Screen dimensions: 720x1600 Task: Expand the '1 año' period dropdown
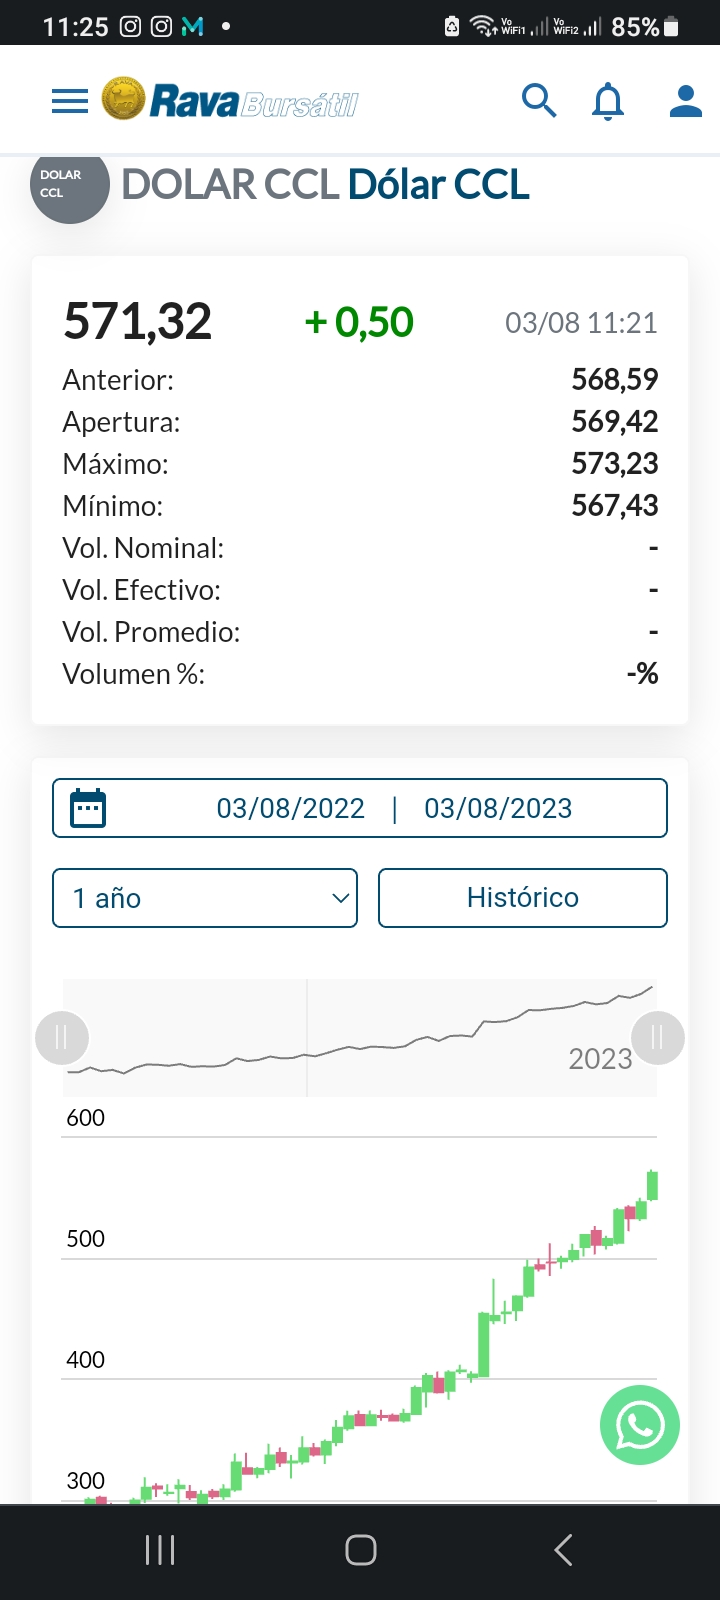click(x=205, y=898)
